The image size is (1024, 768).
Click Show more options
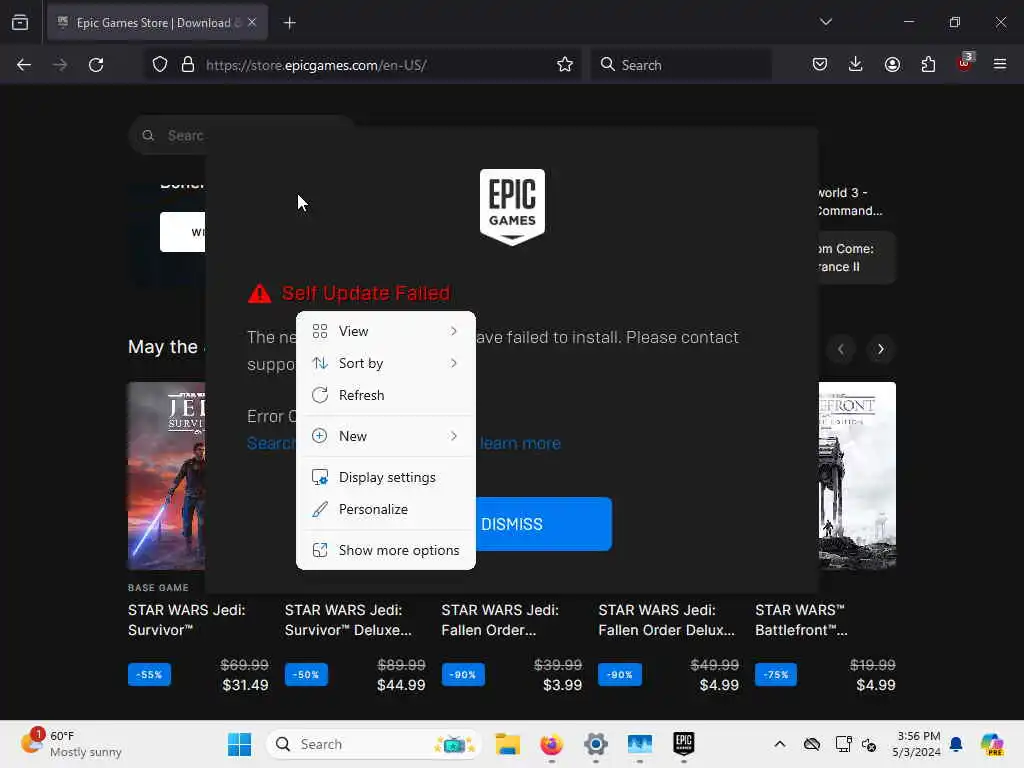point(386,551)
